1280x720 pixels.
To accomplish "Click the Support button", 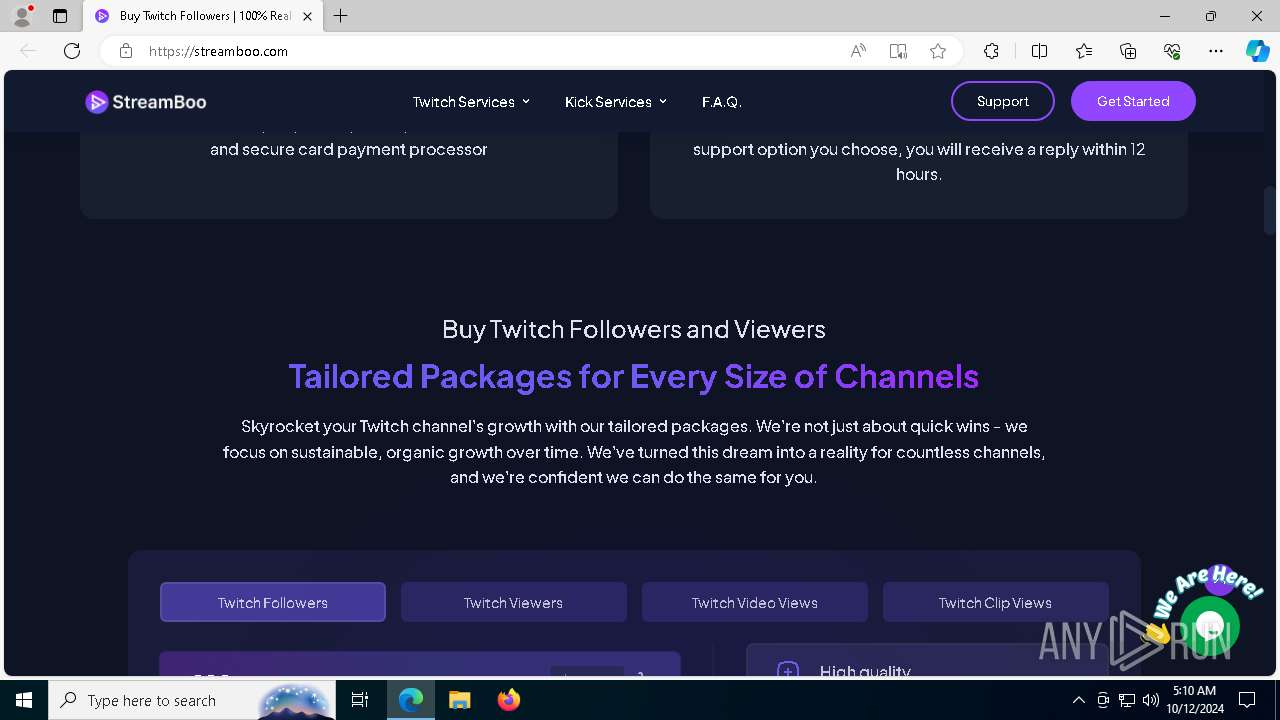I will pos(1003,101).
